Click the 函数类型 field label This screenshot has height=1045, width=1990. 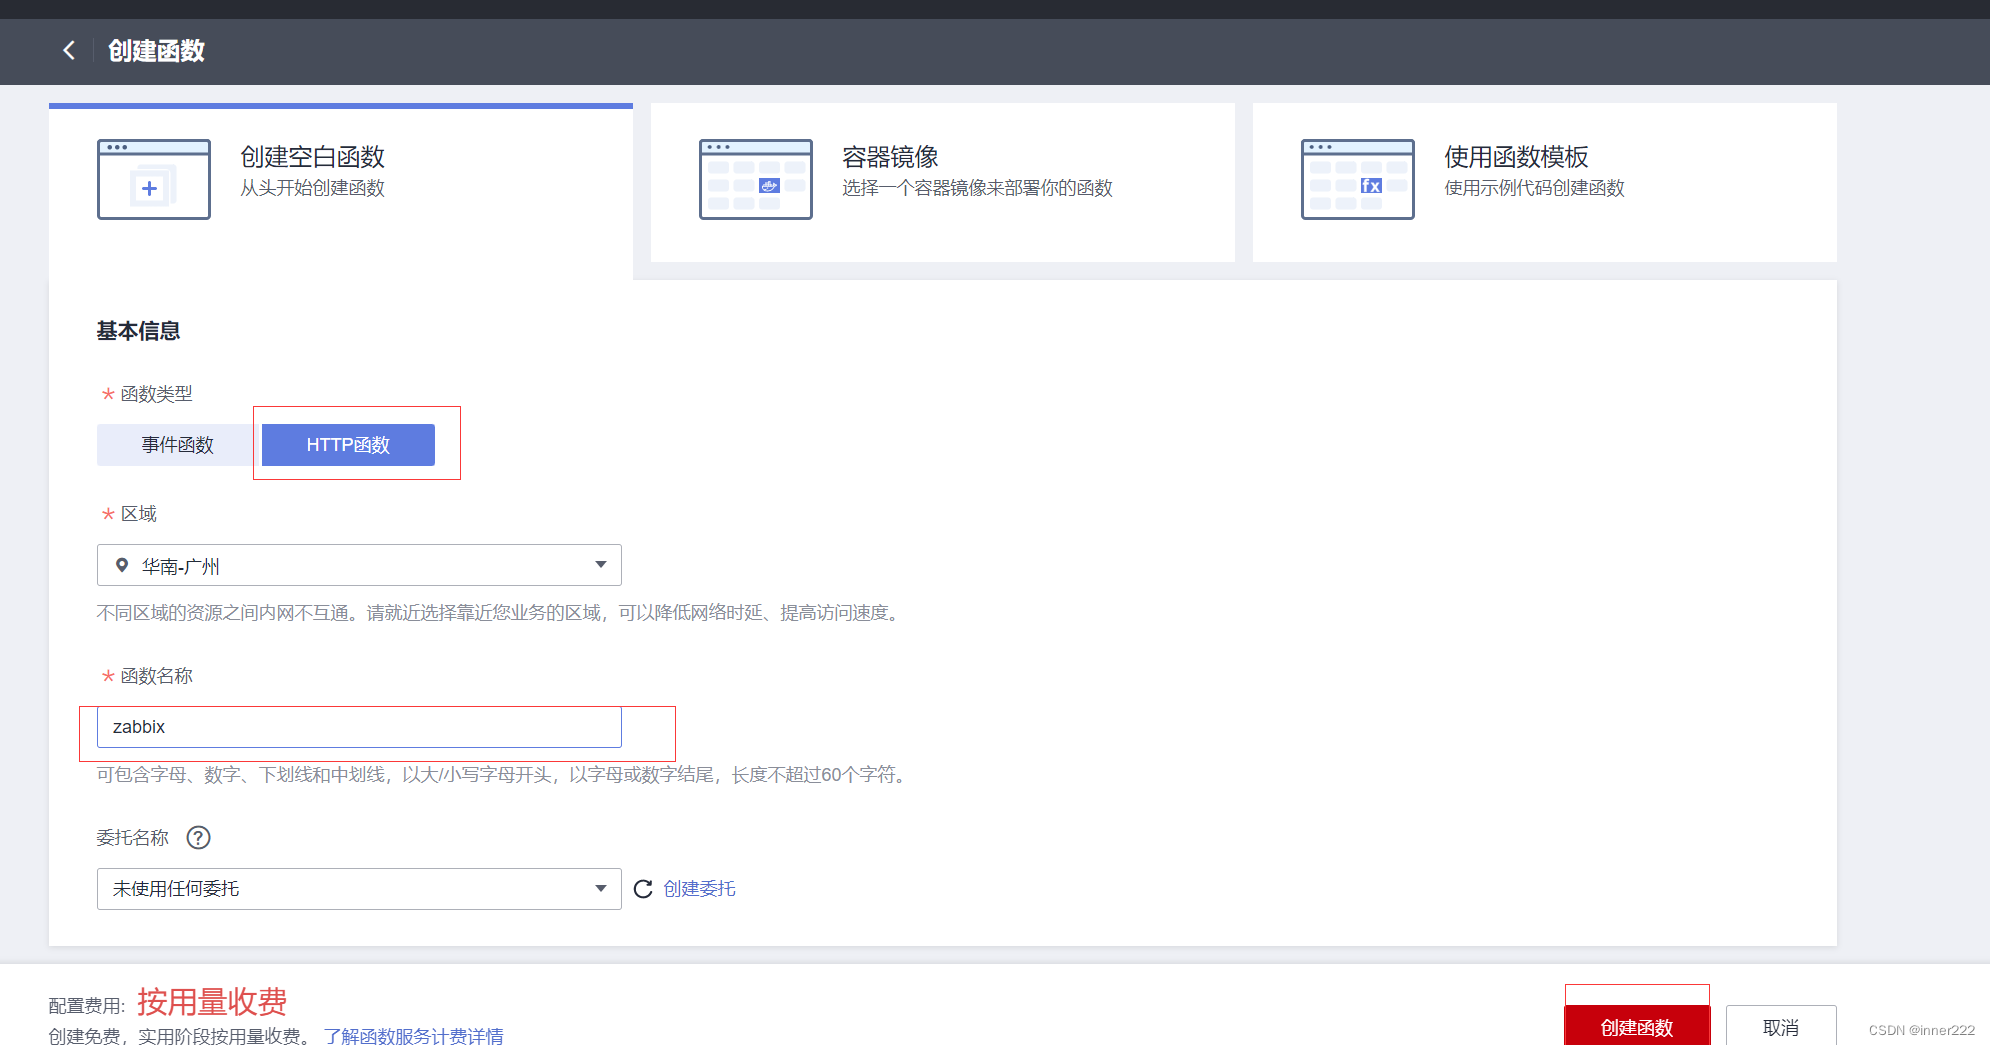(x=156, y=394)
